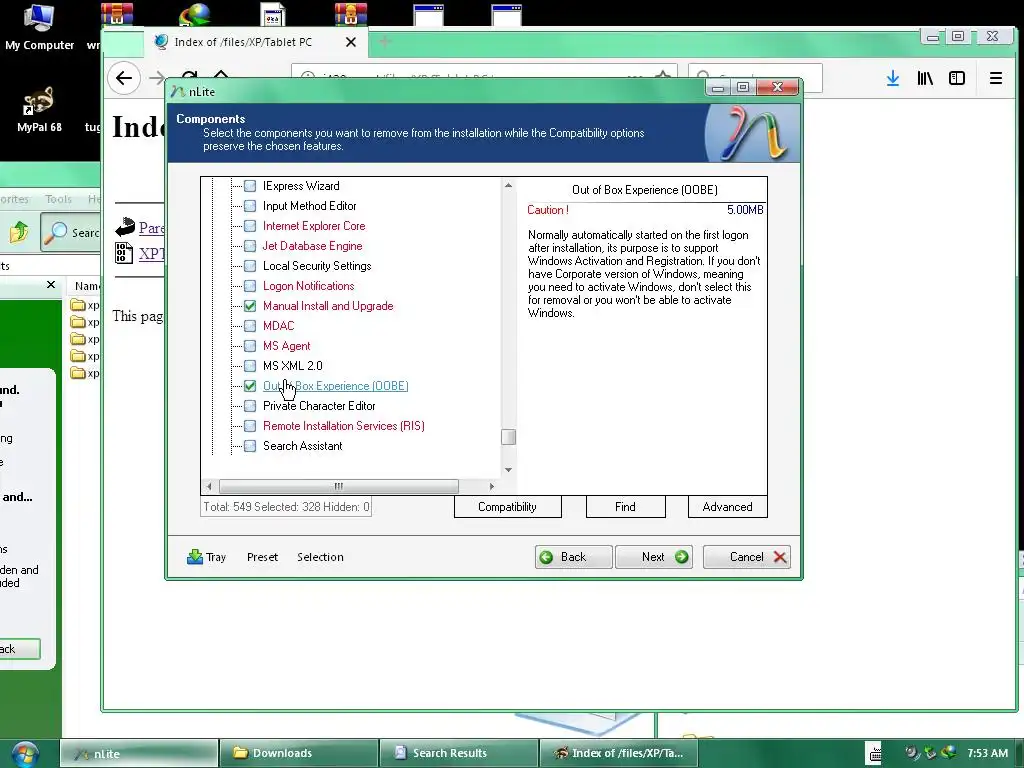
Task: Click the taskbar clock showing 7:53 AM
Action: pos(987,753)
